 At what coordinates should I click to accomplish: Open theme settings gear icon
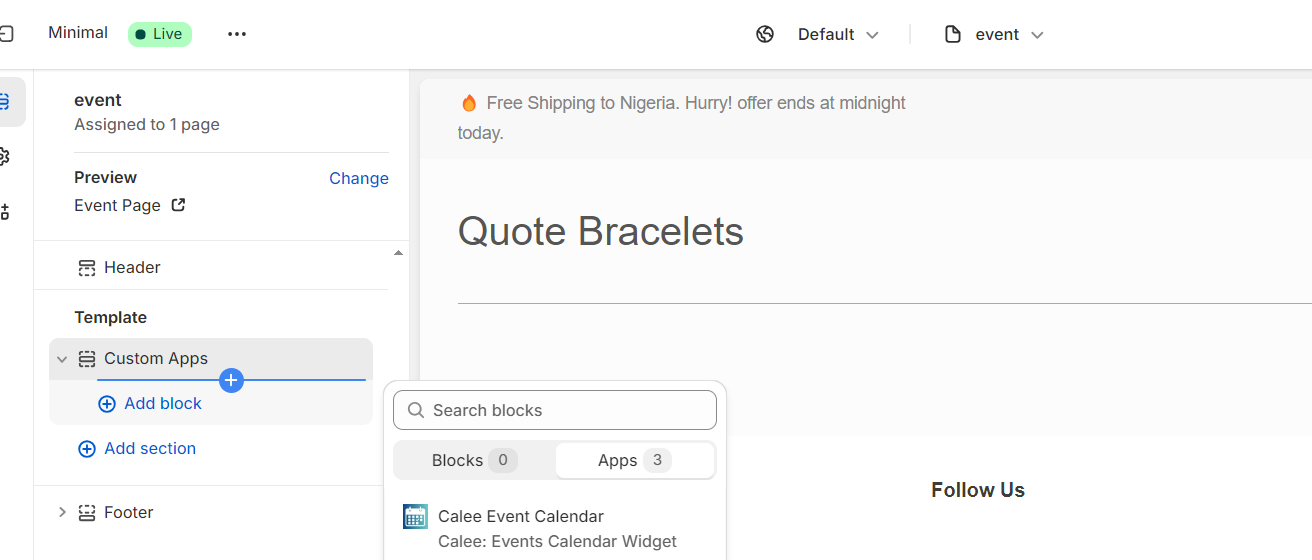click(5, 156)
